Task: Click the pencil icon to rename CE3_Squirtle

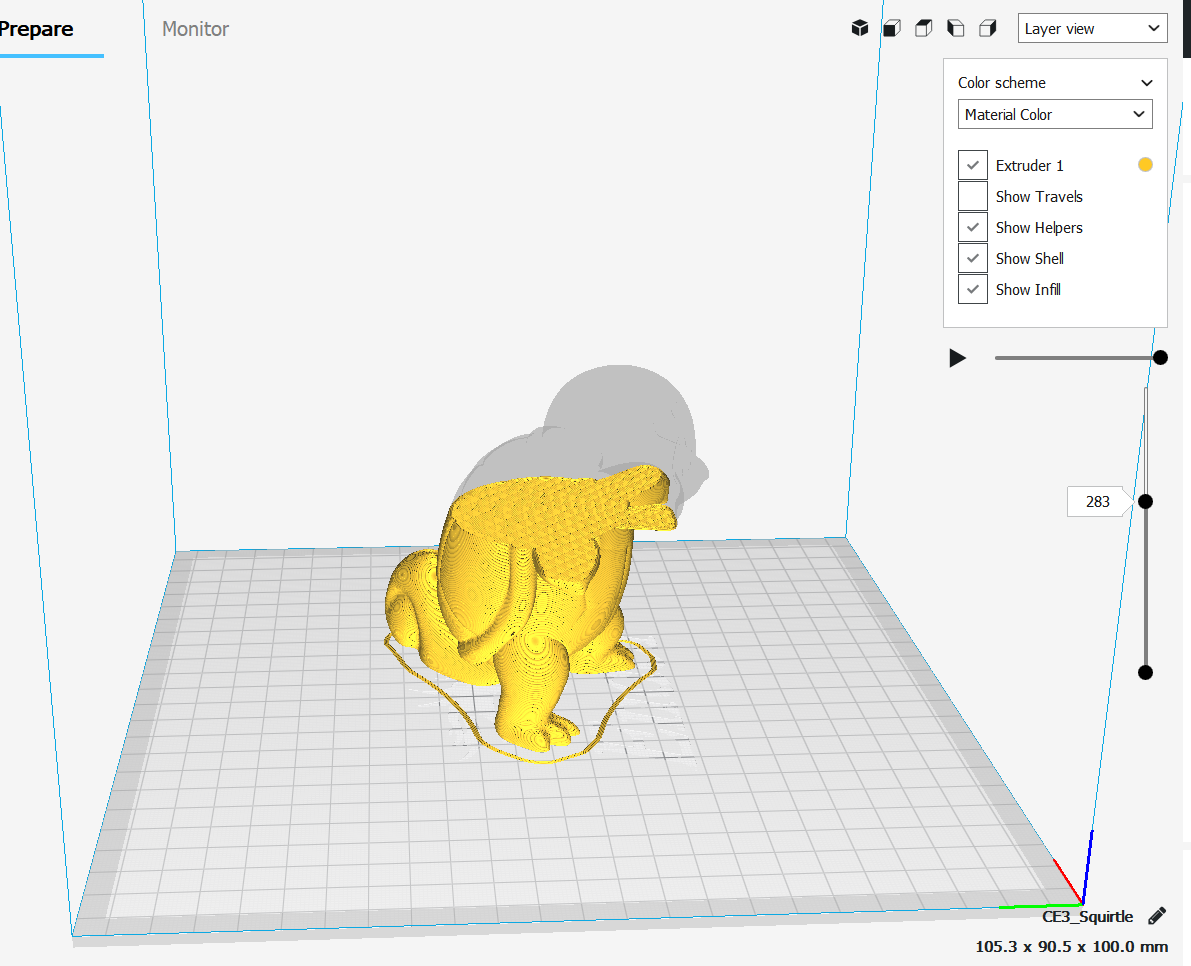Action: (1157, 916)
